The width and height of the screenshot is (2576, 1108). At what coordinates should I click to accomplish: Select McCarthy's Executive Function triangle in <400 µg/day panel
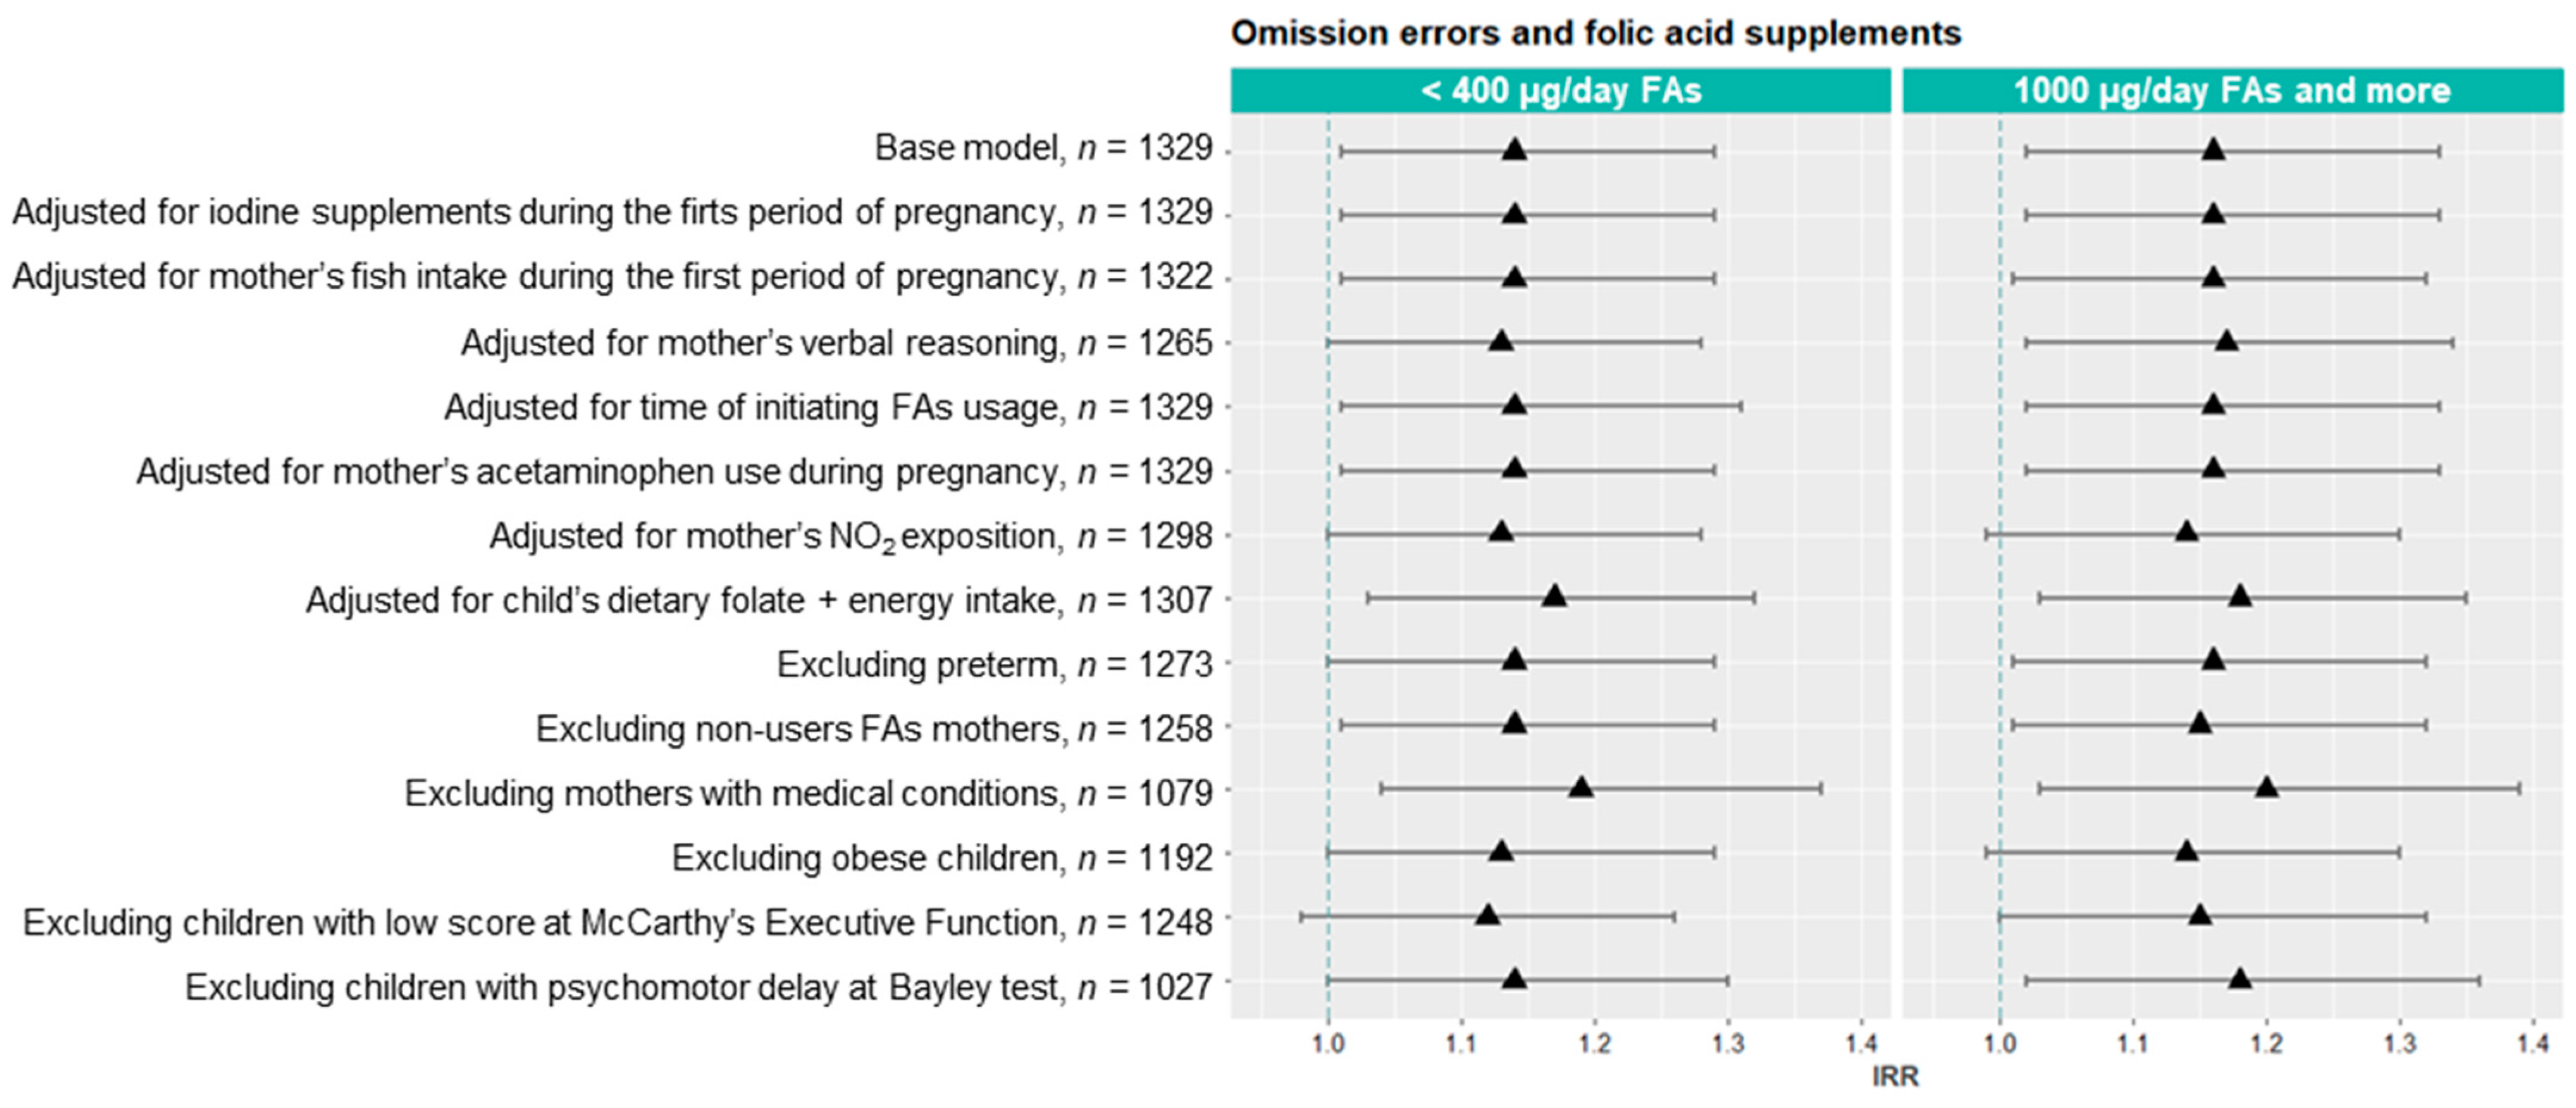(x=1487, y=916)
